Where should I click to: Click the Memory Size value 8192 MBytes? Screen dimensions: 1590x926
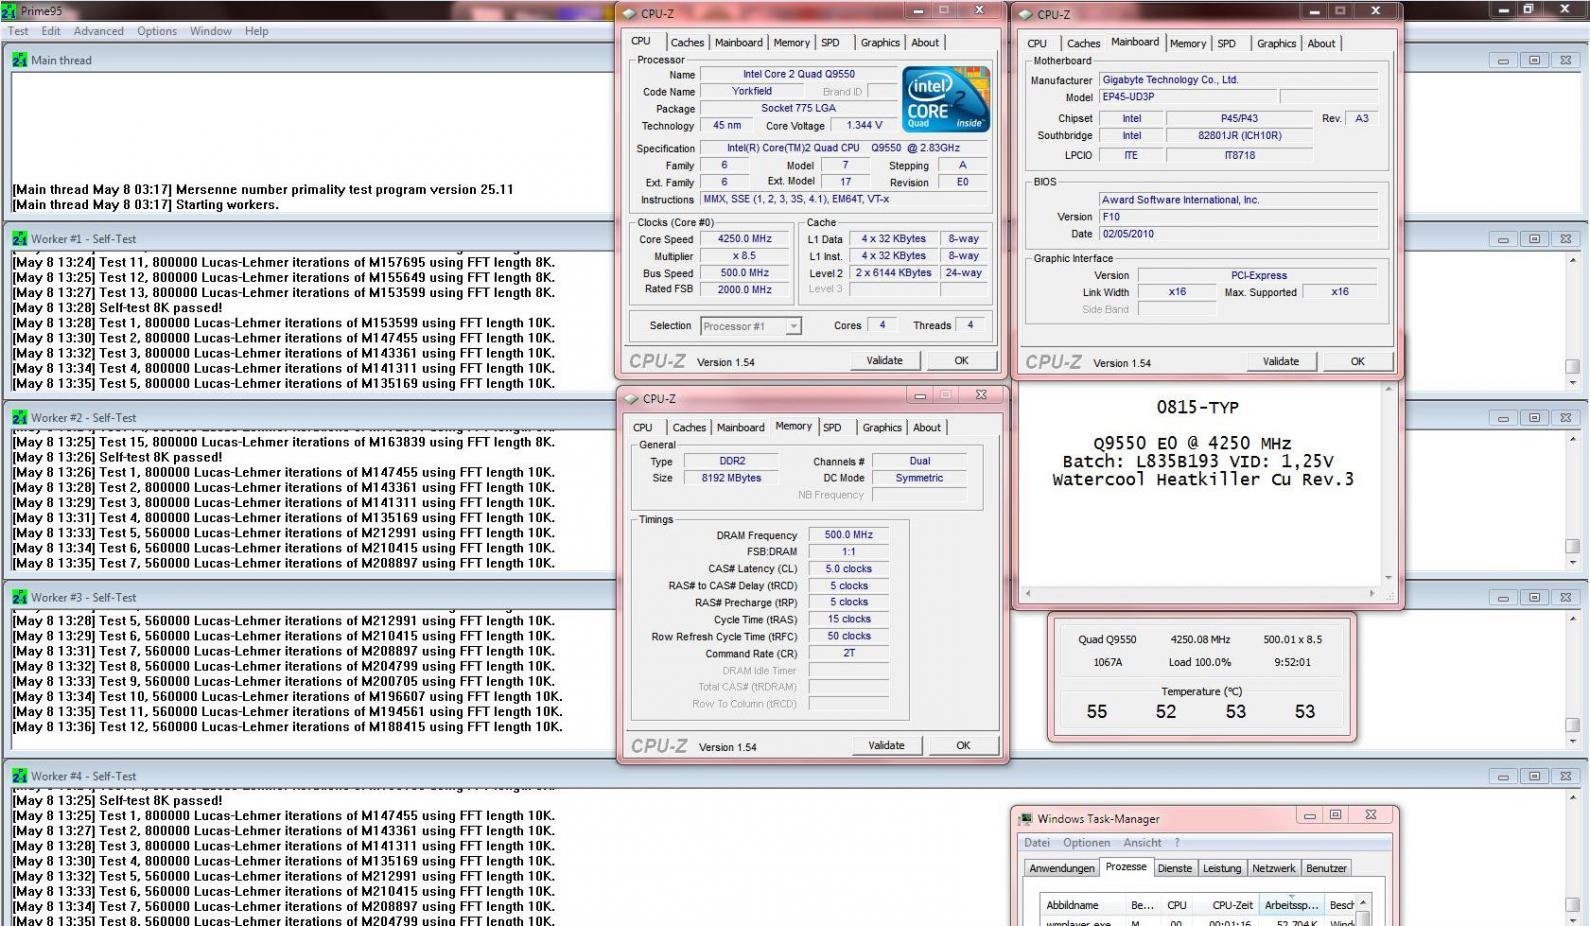[732, 478]
